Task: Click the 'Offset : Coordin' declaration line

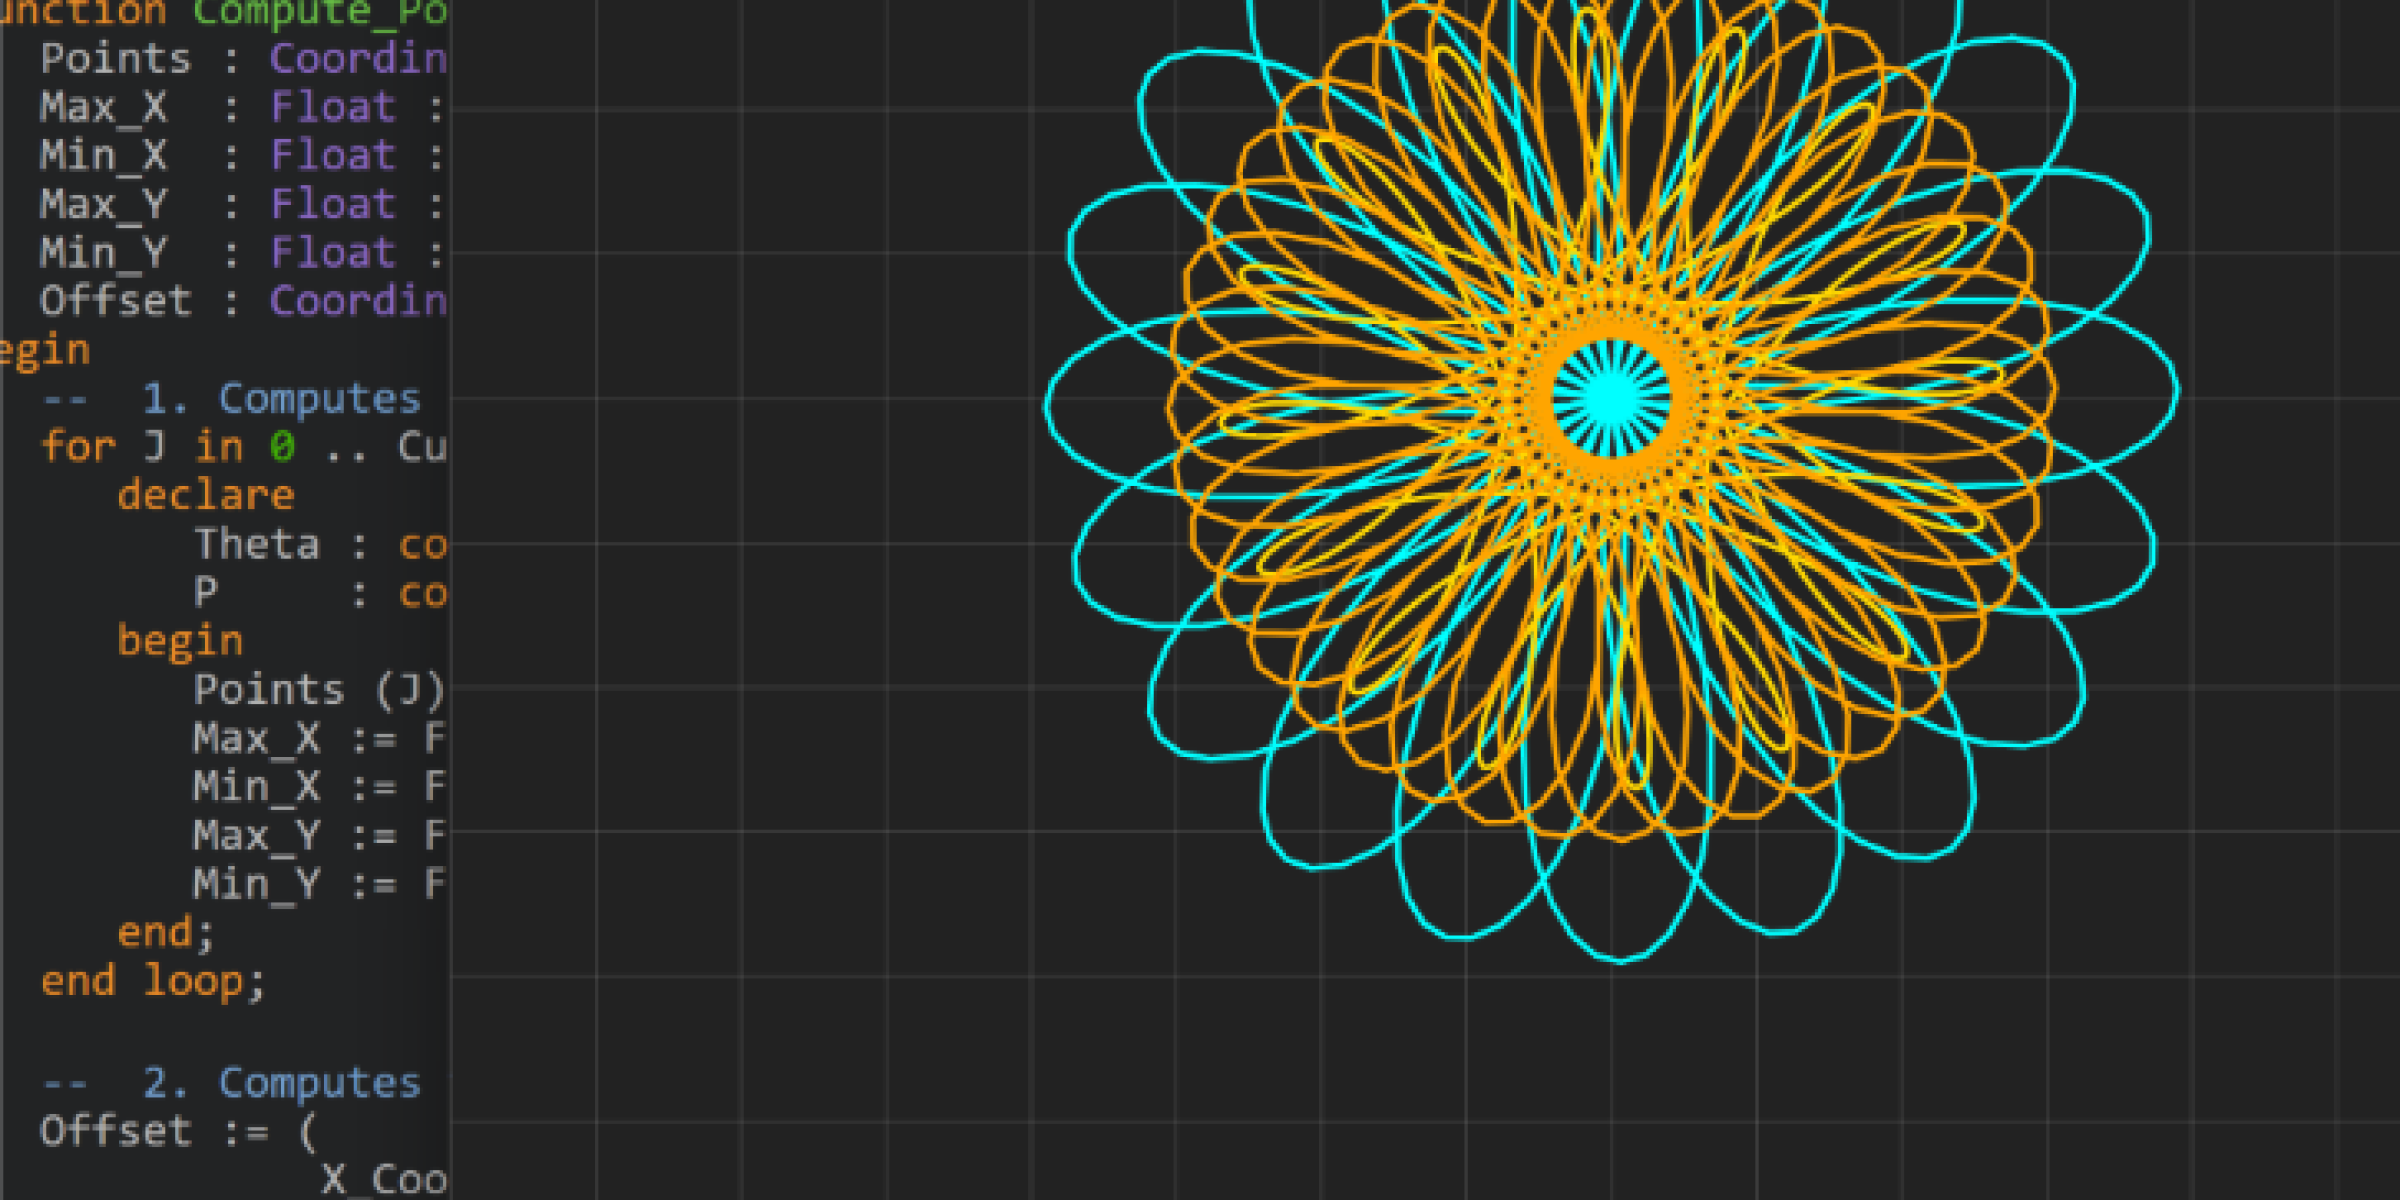Action: 243,301
